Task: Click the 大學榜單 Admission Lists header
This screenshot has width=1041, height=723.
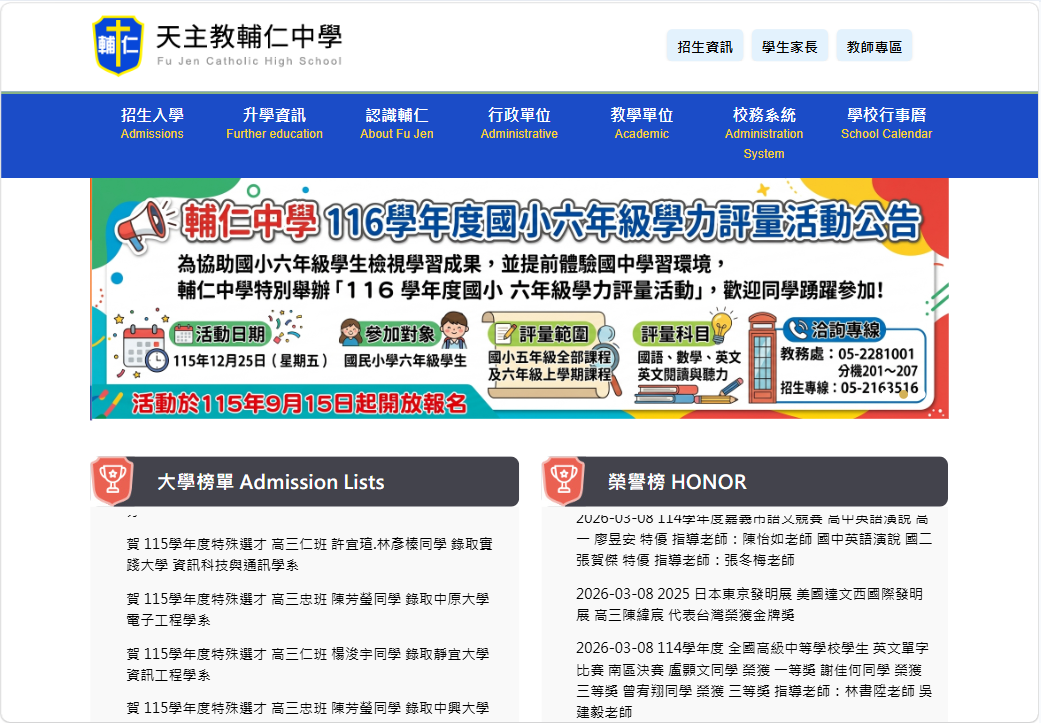Action: [x=305, y=482]
